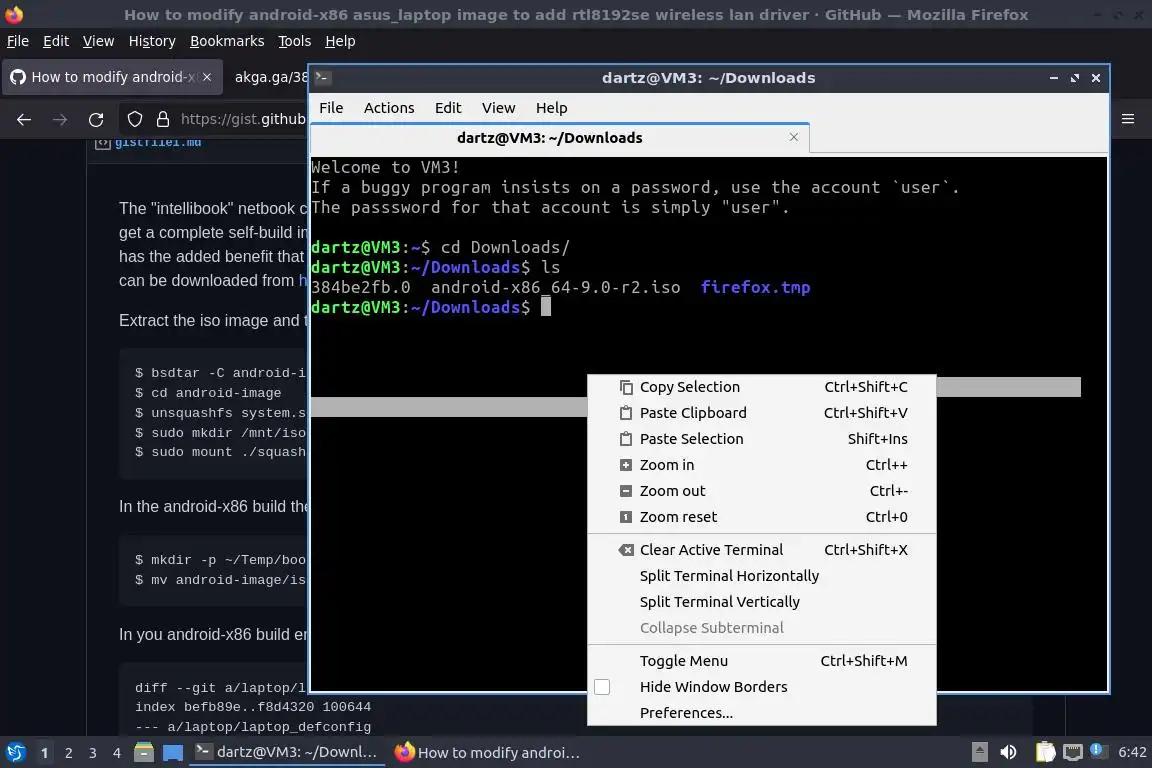Switch to workspace 2
Screen dimensions: 1152x768
tap(69, 753)
